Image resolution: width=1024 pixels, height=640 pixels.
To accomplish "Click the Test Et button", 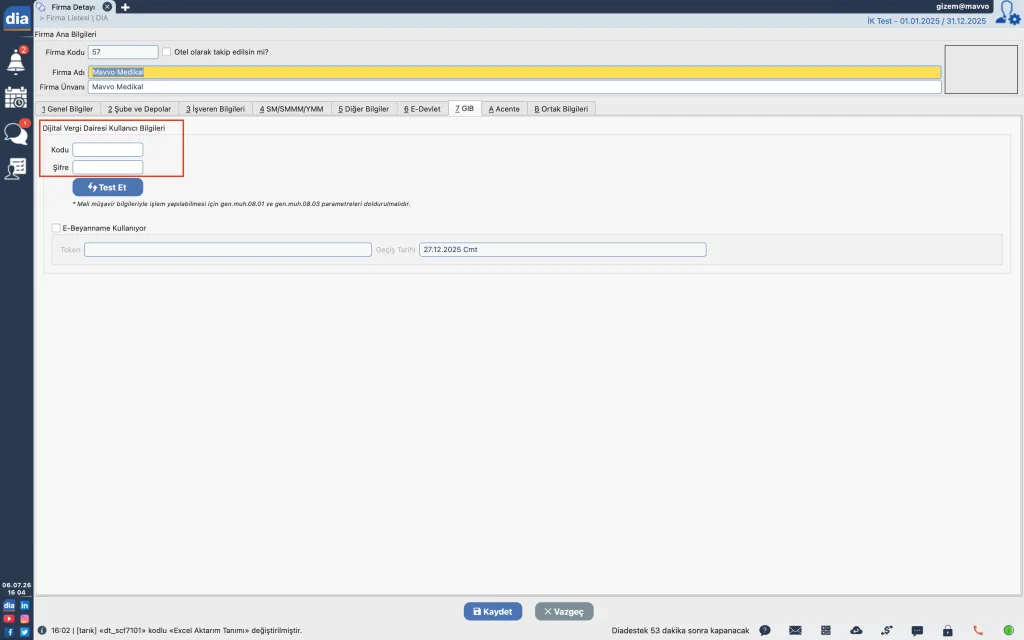I will [108, 187].
